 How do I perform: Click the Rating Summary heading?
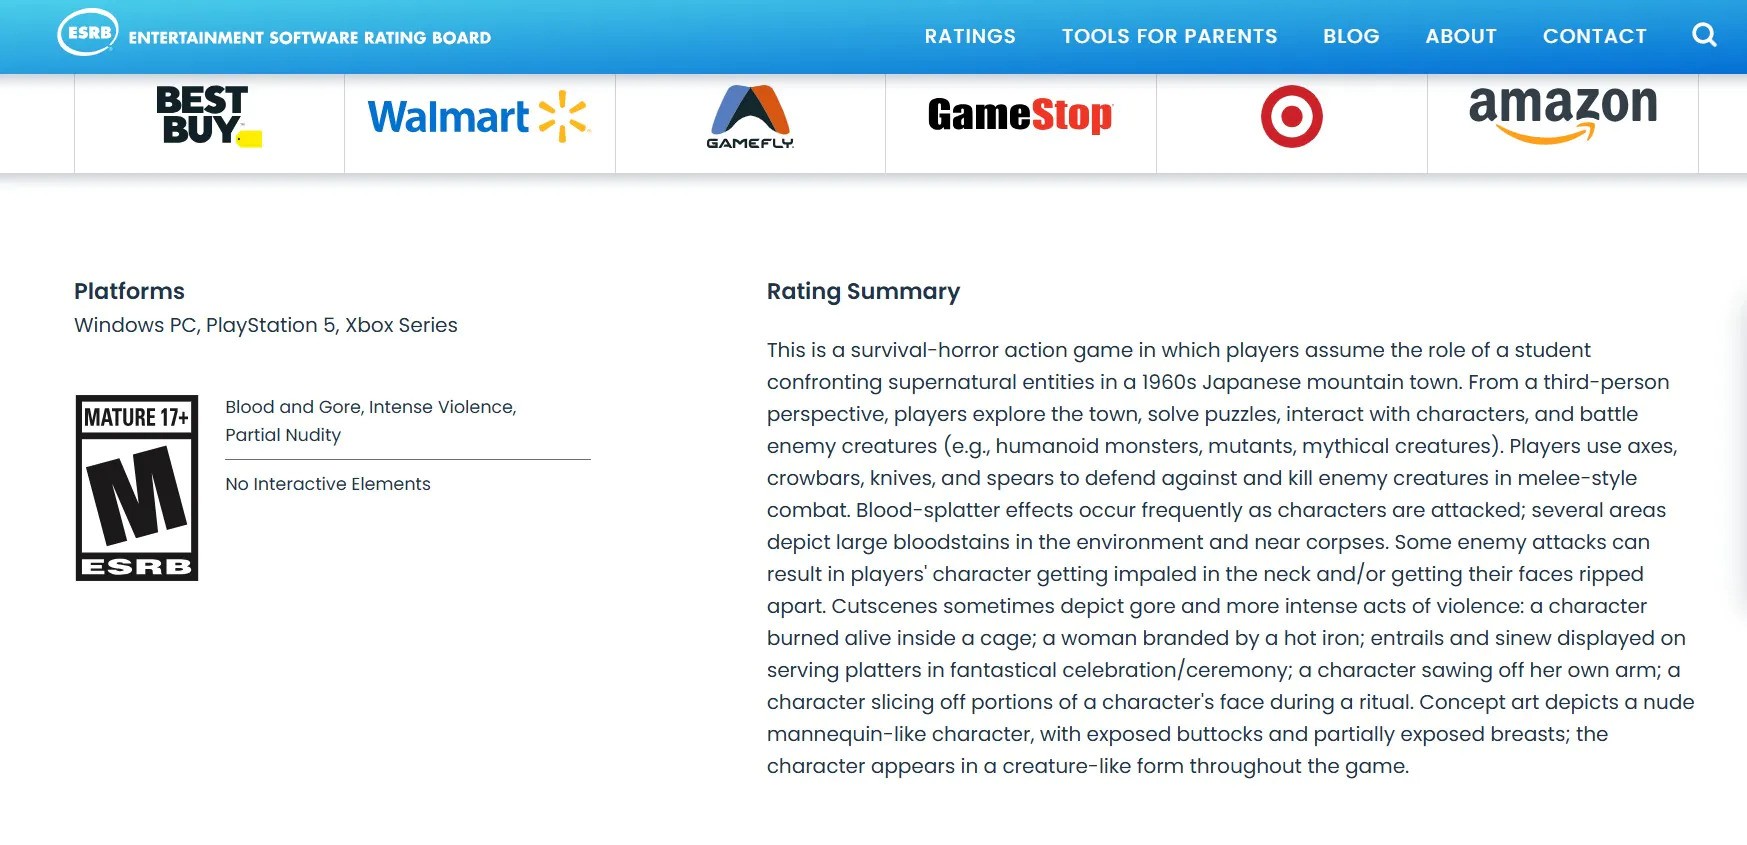(863, 291)
